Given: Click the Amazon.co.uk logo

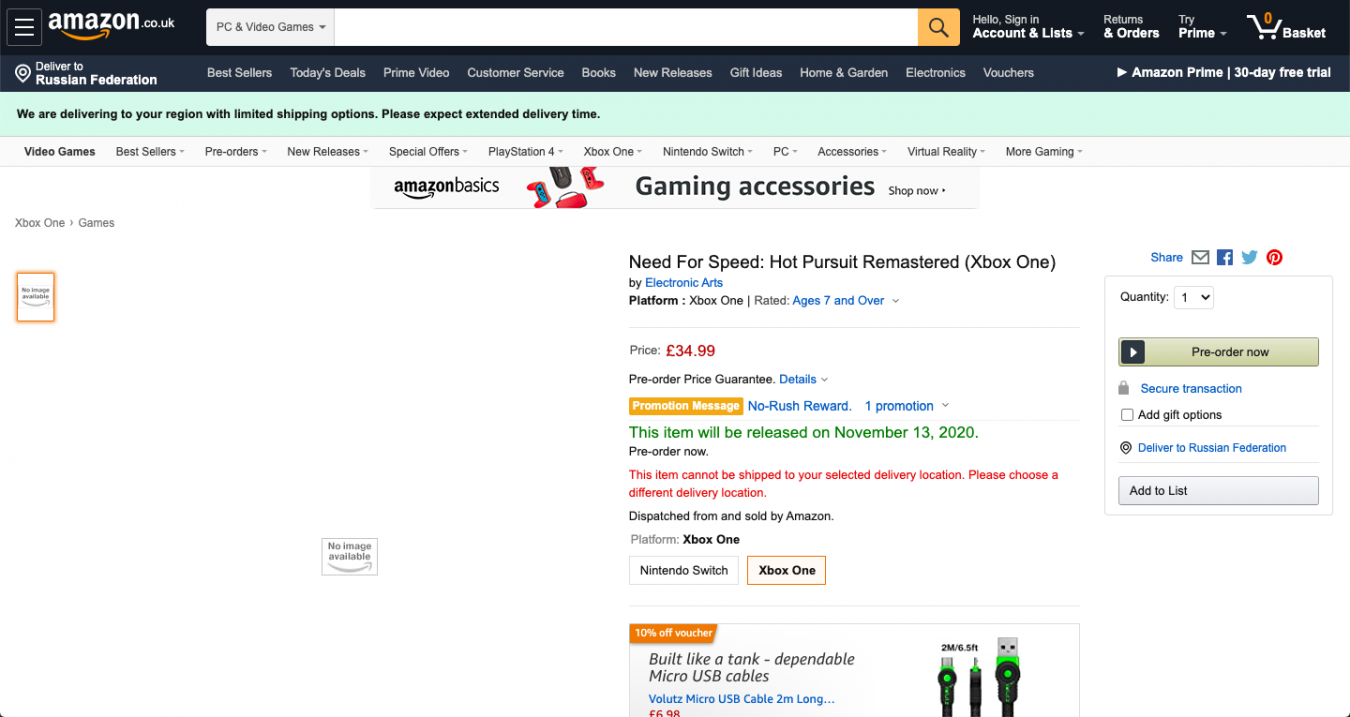Looking at the screenshot, I should point(111,26).
